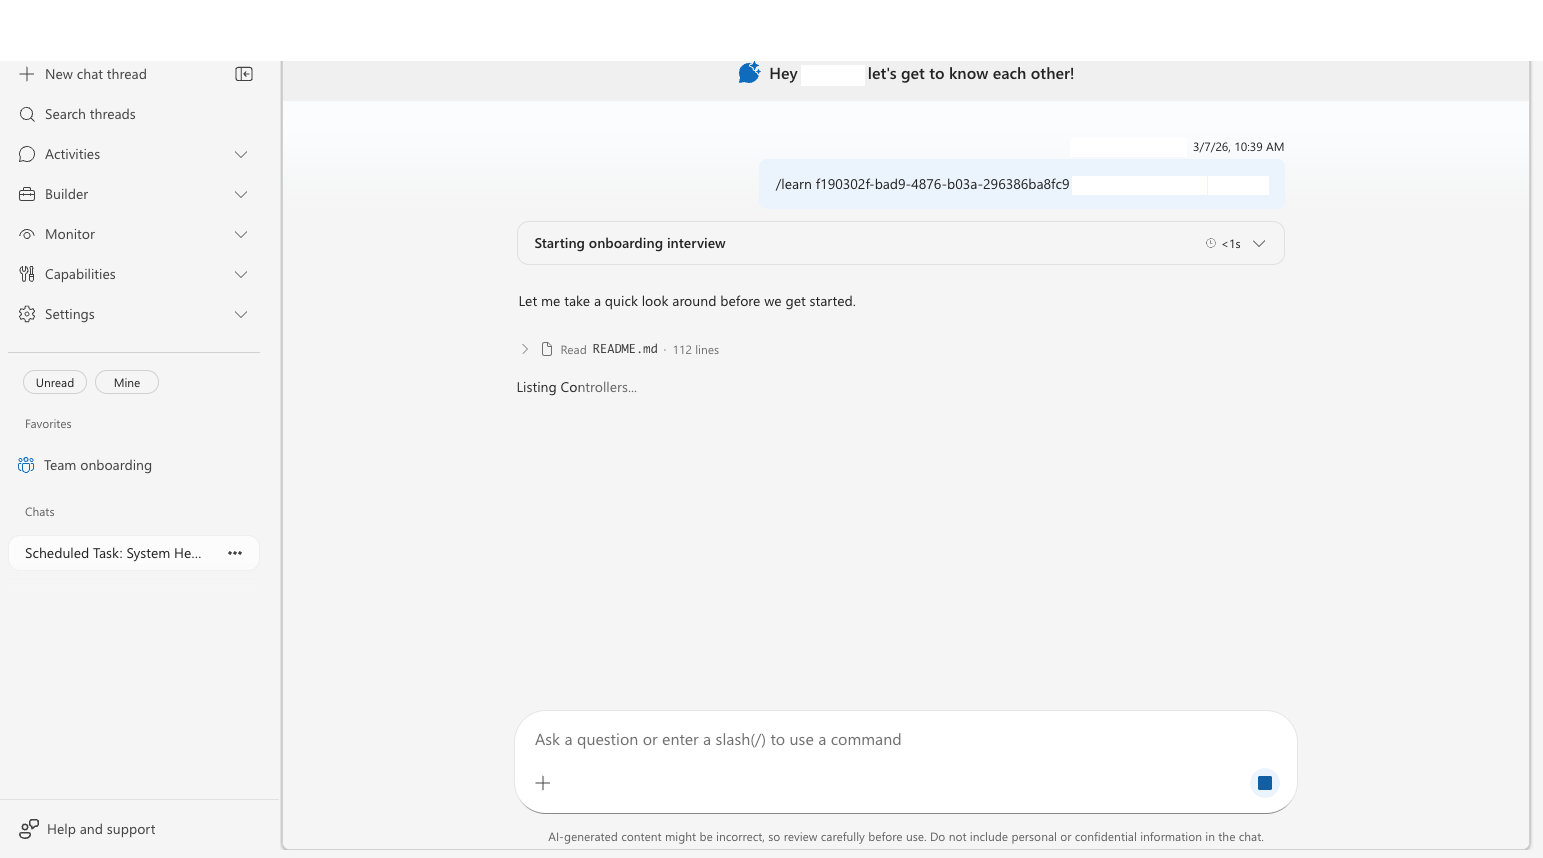Open the Capabilities menu item

(134, 274)
